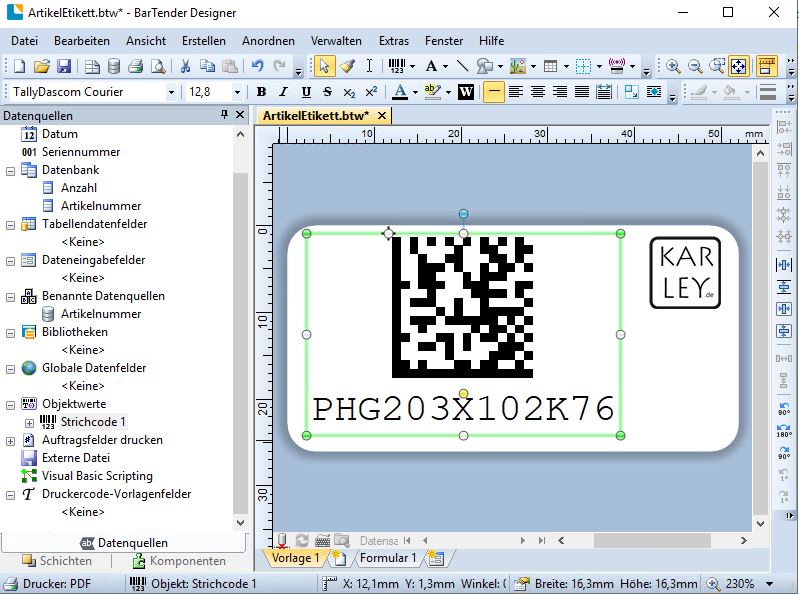Click the Datenquellen bottom panel button
Screen dimensions: 799x595
pyautogui.click(x=124, y=543)
